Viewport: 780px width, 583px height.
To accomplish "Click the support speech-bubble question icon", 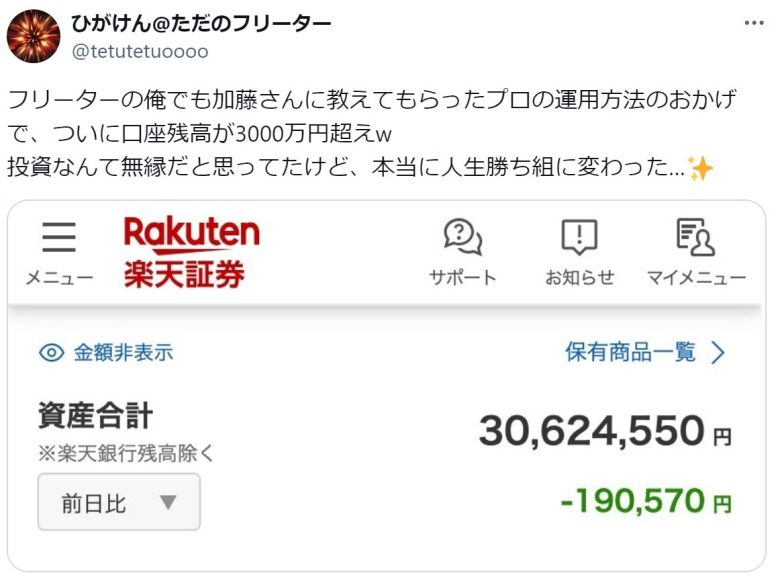I will click(x=463, y=236).
